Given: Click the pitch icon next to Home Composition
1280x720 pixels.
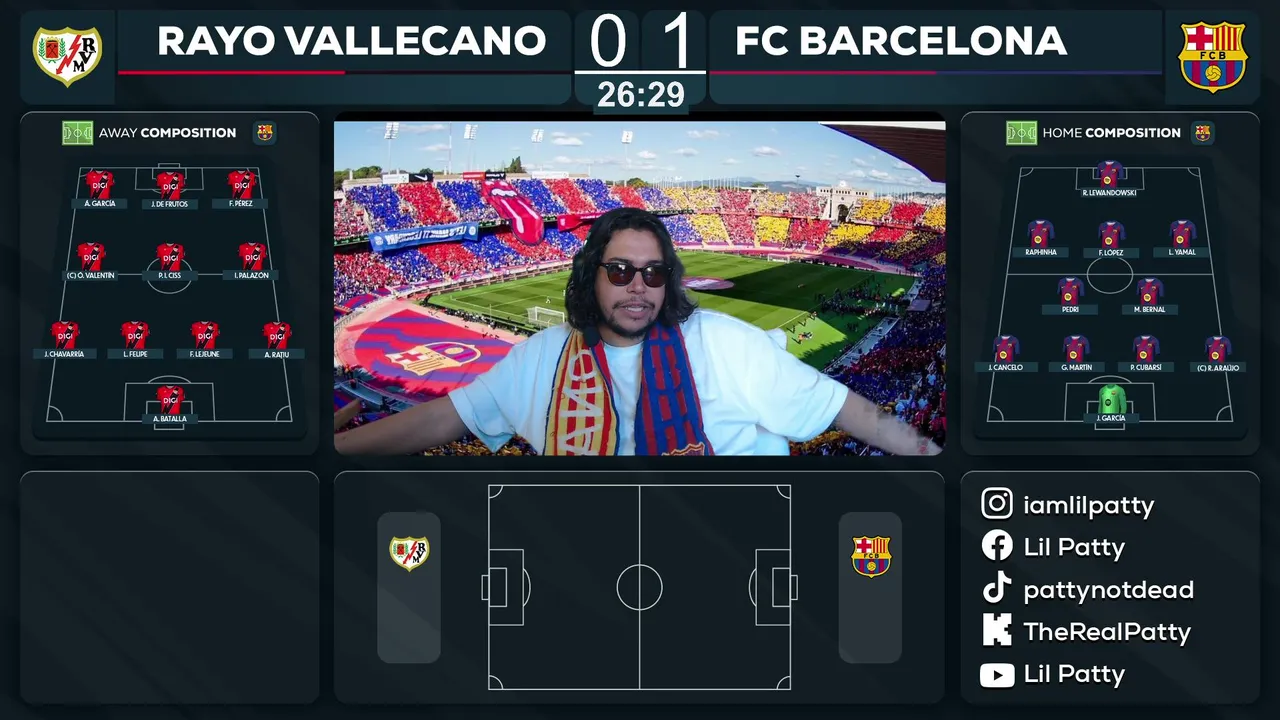Looking at the screenshot, I should 1021,132.
